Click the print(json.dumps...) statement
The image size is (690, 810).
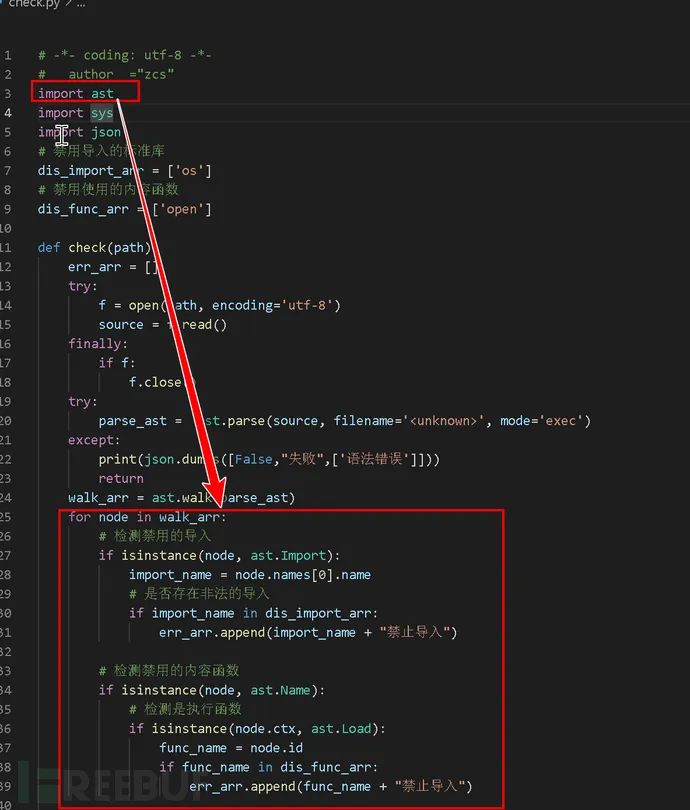click(268, 459)
